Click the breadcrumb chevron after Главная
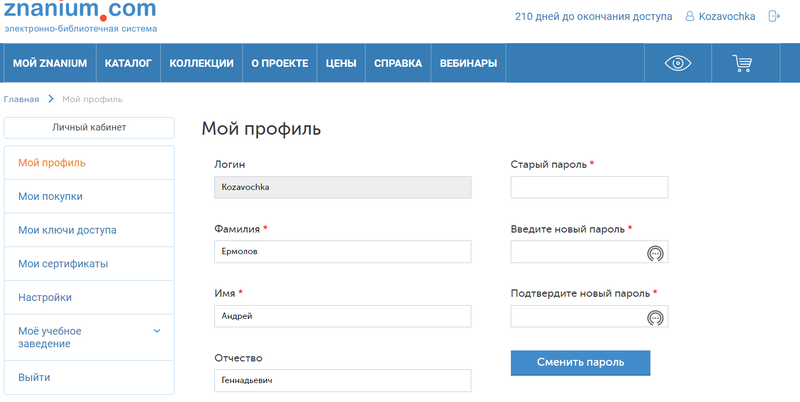The height and width of the screenshot is (402, 800). coord(51,99)
